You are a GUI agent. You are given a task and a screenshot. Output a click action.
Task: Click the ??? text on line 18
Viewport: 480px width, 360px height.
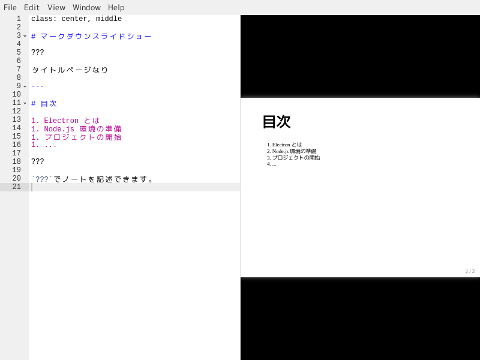(x=38, y=162)
